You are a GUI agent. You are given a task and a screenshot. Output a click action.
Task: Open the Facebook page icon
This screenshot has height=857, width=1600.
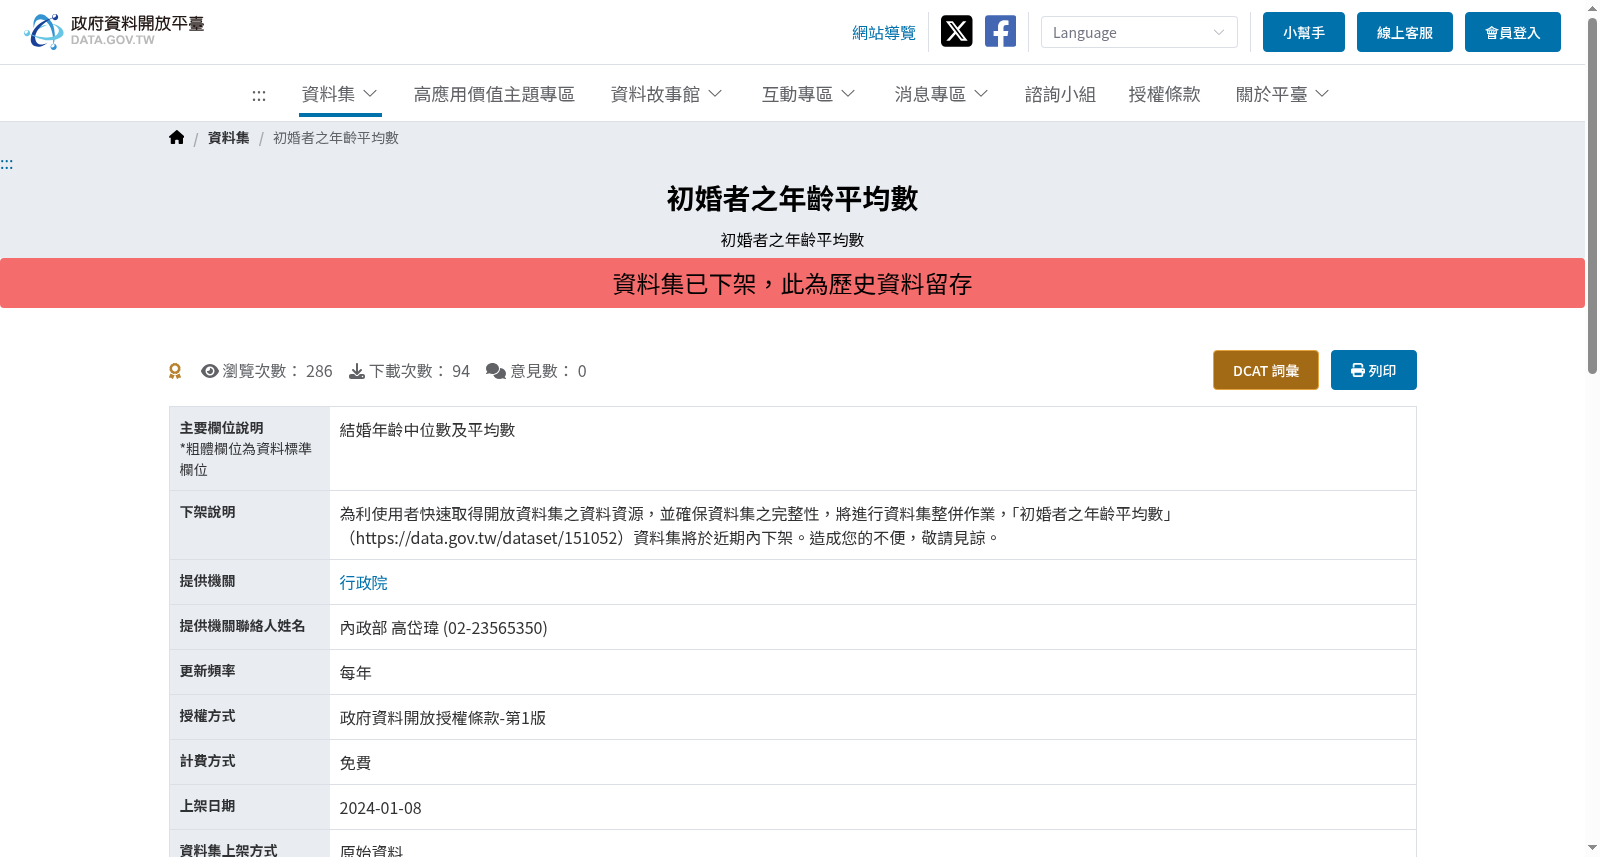[x=1000, y=32]
